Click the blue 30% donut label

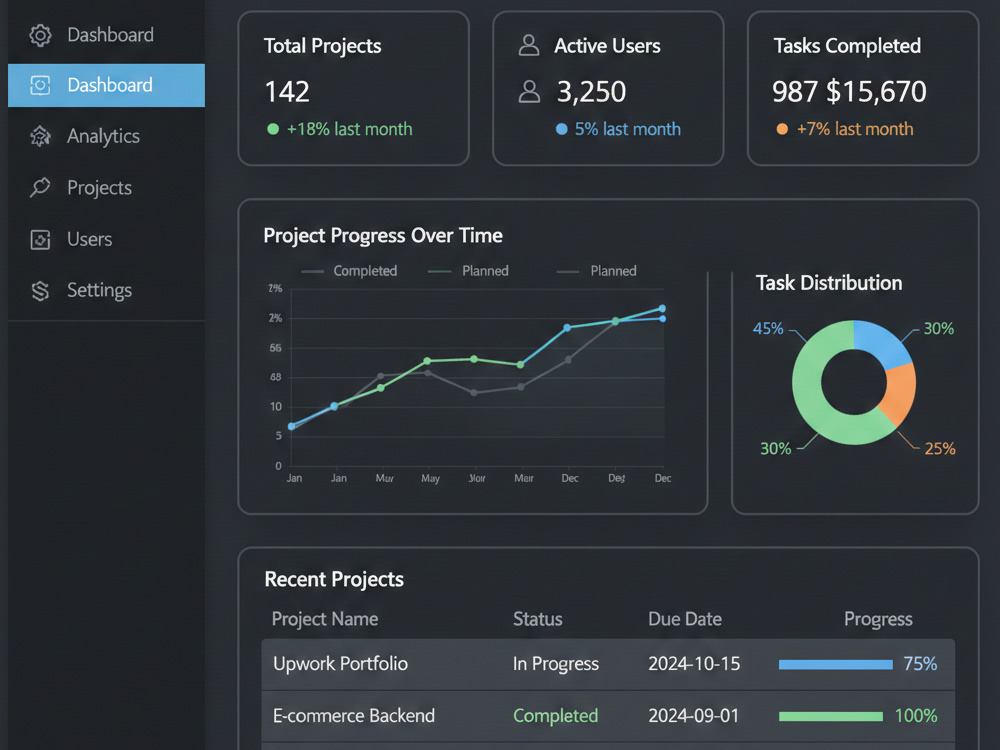point(939,329)
